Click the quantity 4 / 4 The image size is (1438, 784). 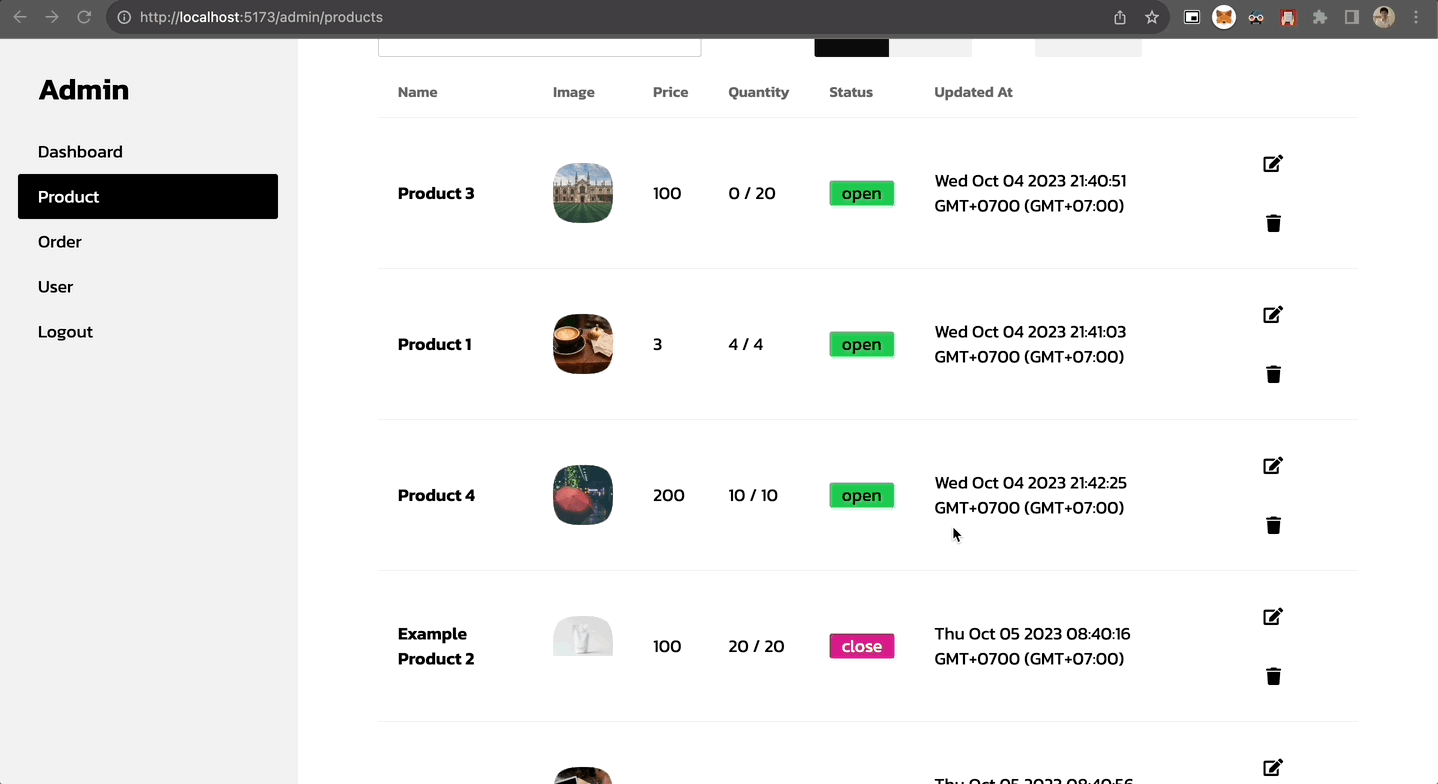(x=746, y=345)
